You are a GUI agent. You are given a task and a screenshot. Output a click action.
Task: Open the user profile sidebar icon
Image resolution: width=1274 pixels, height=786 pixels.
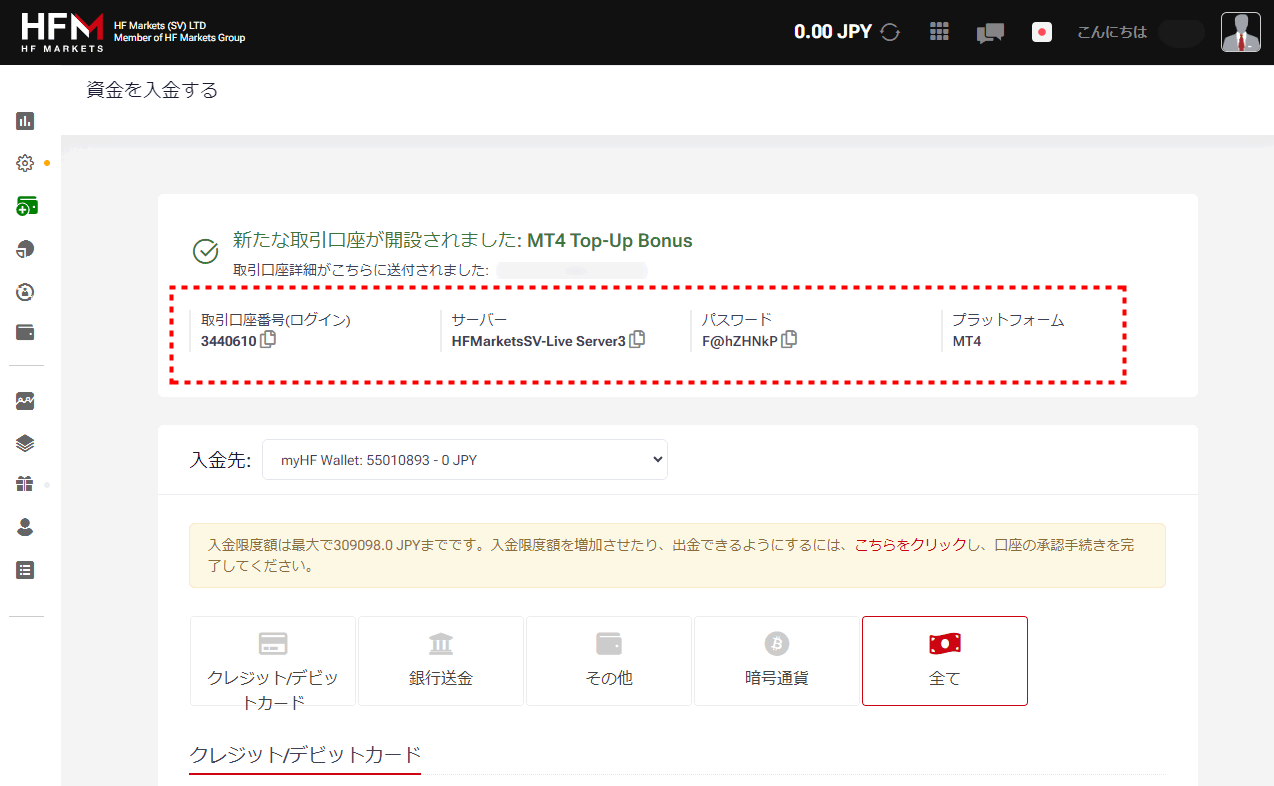(x=25, y=527)
